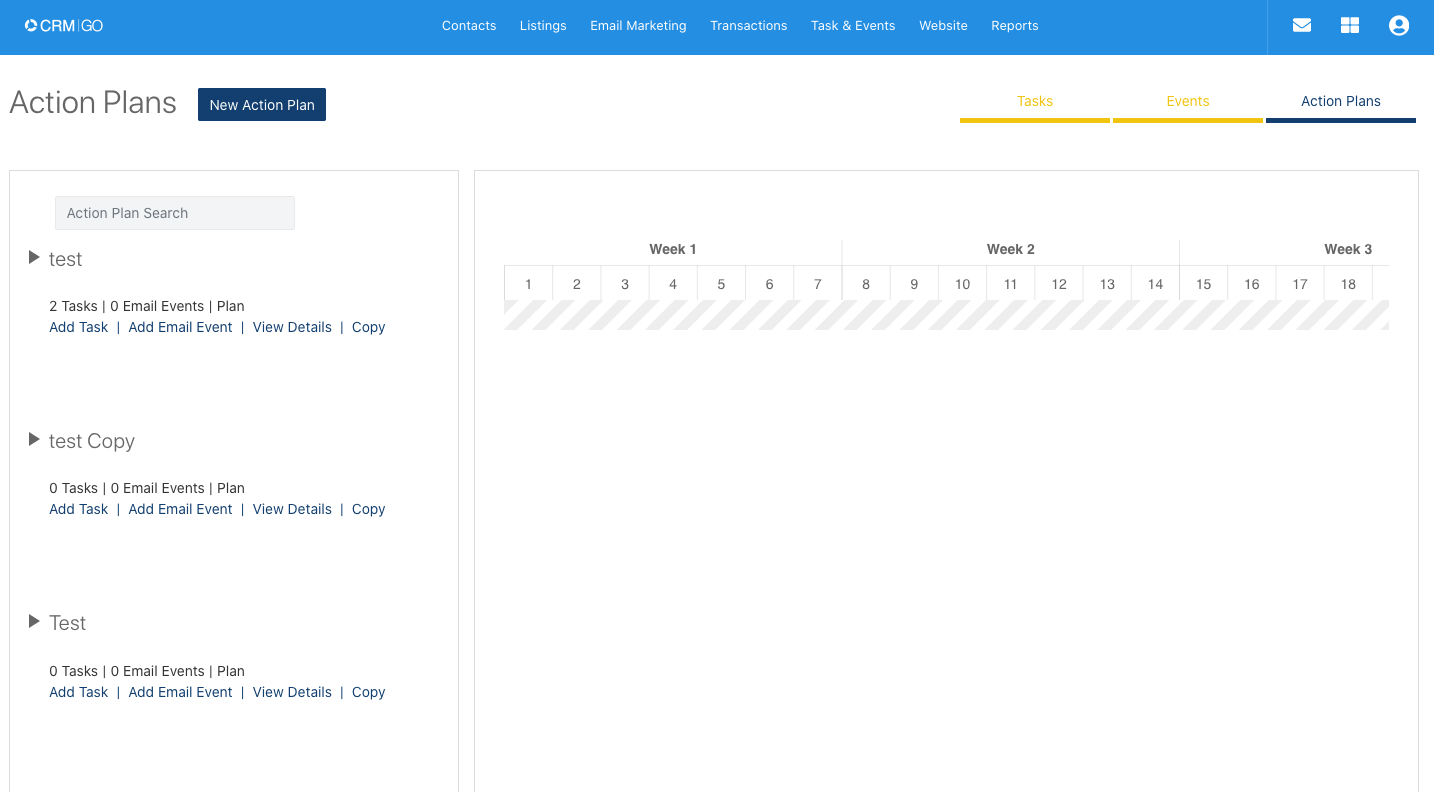1434x792 pixels.
Task: Open the Transactions menu
Action: pyautogui.click(x=748, y=25)
